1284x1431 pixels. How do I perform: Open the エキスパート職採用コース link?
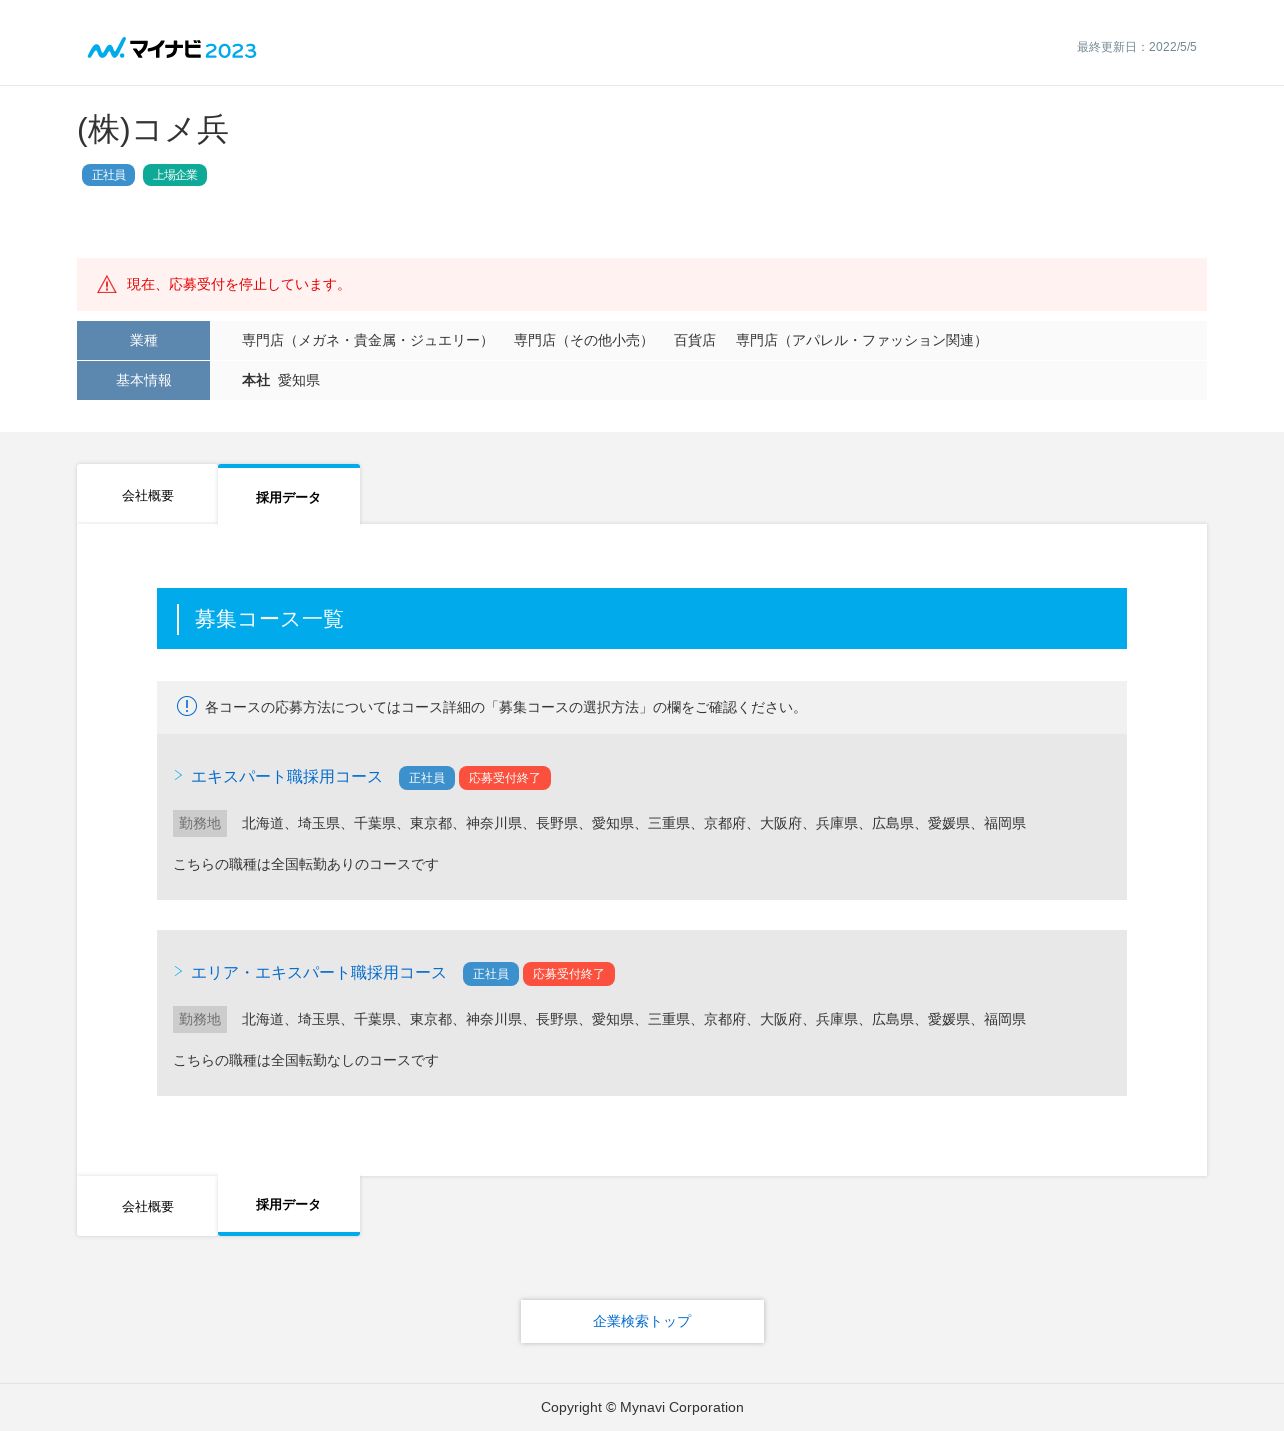pyautogui.click(x=287, y=777)
